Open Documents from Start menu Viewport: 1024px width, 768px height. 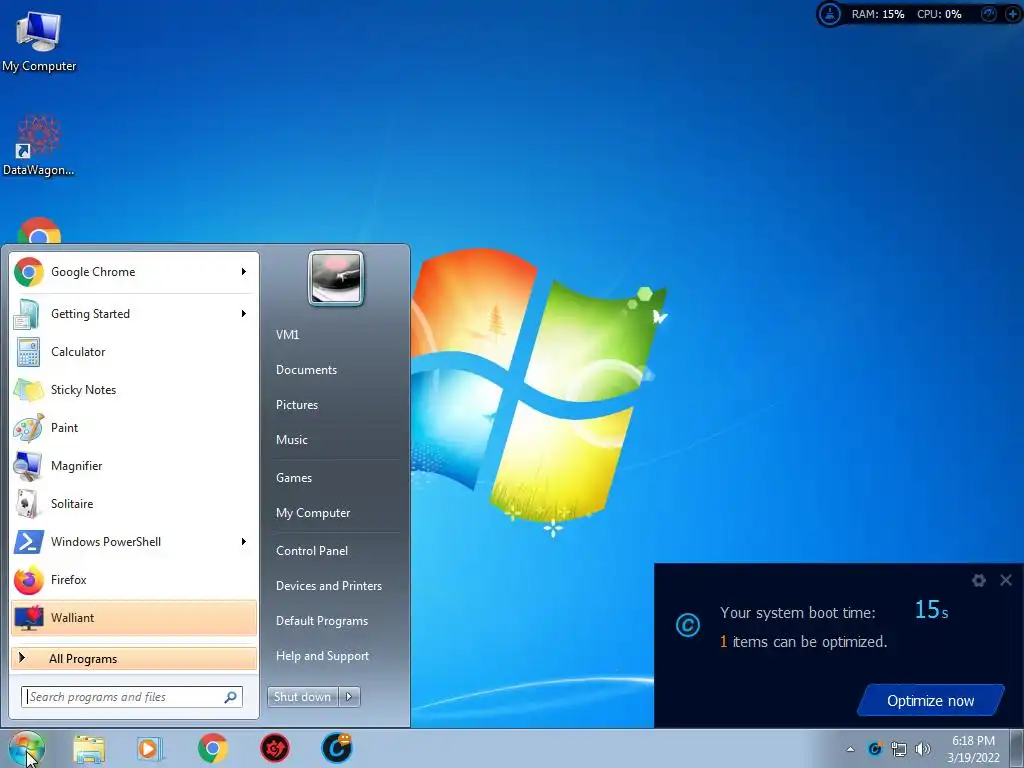point(306,370)
